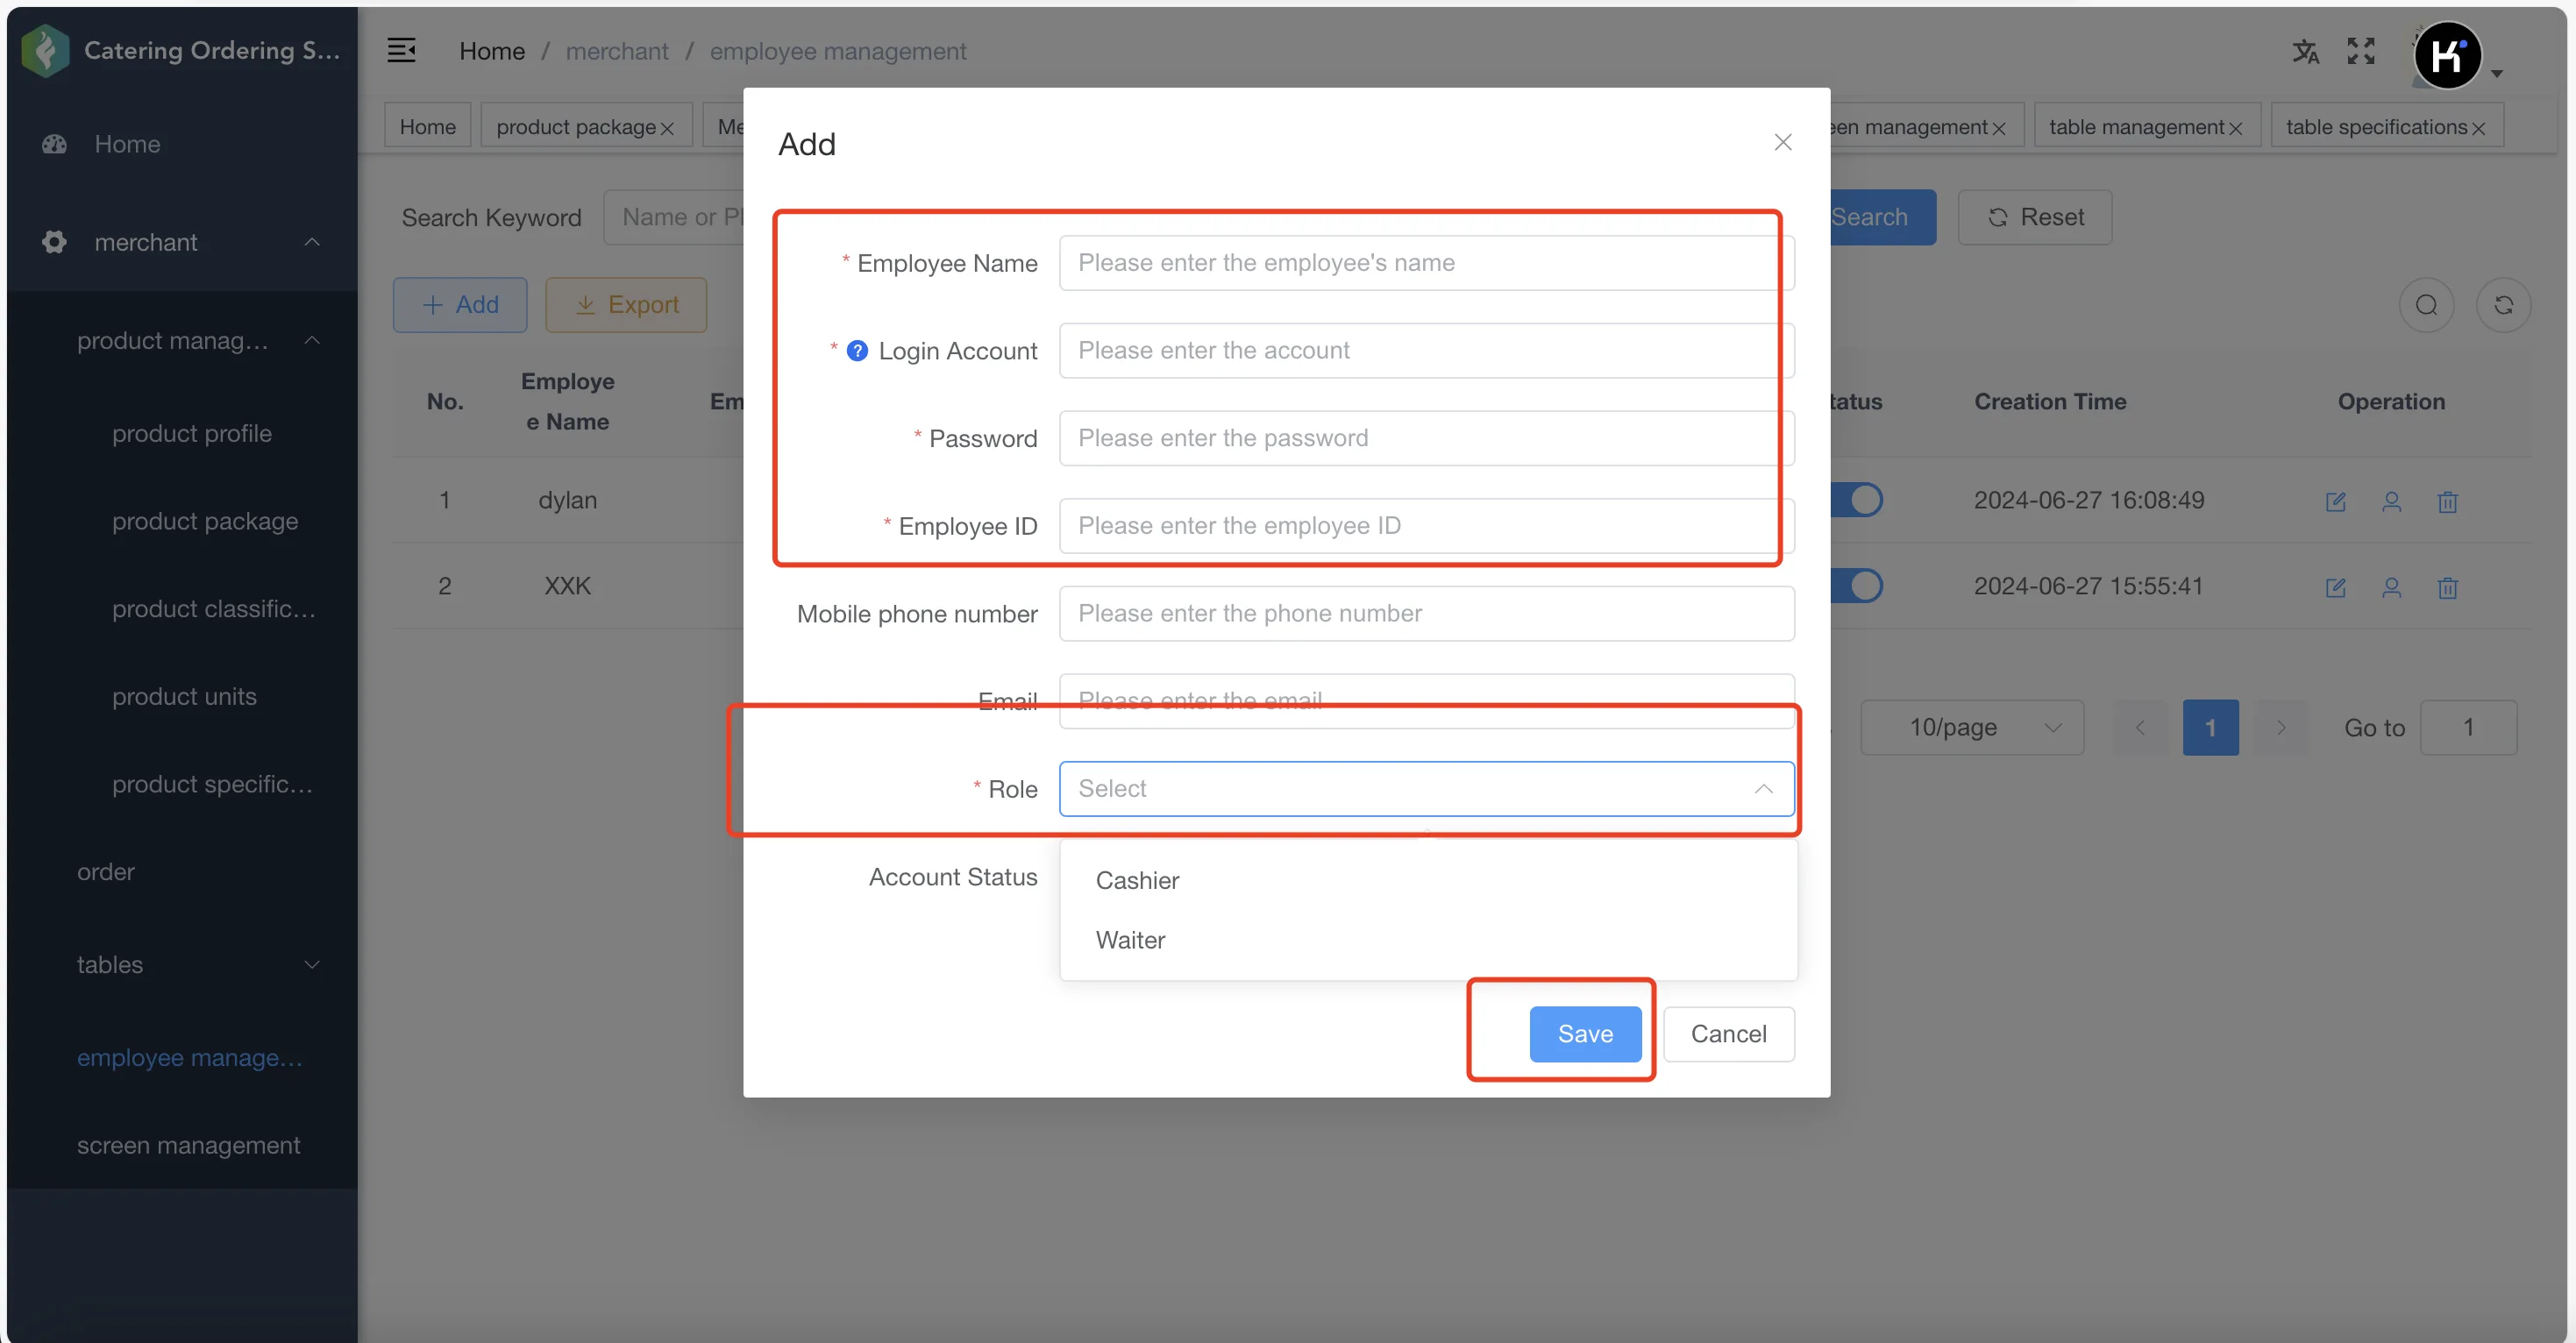
Task: Collapse the merchant menu chevron
Action: 312,242
